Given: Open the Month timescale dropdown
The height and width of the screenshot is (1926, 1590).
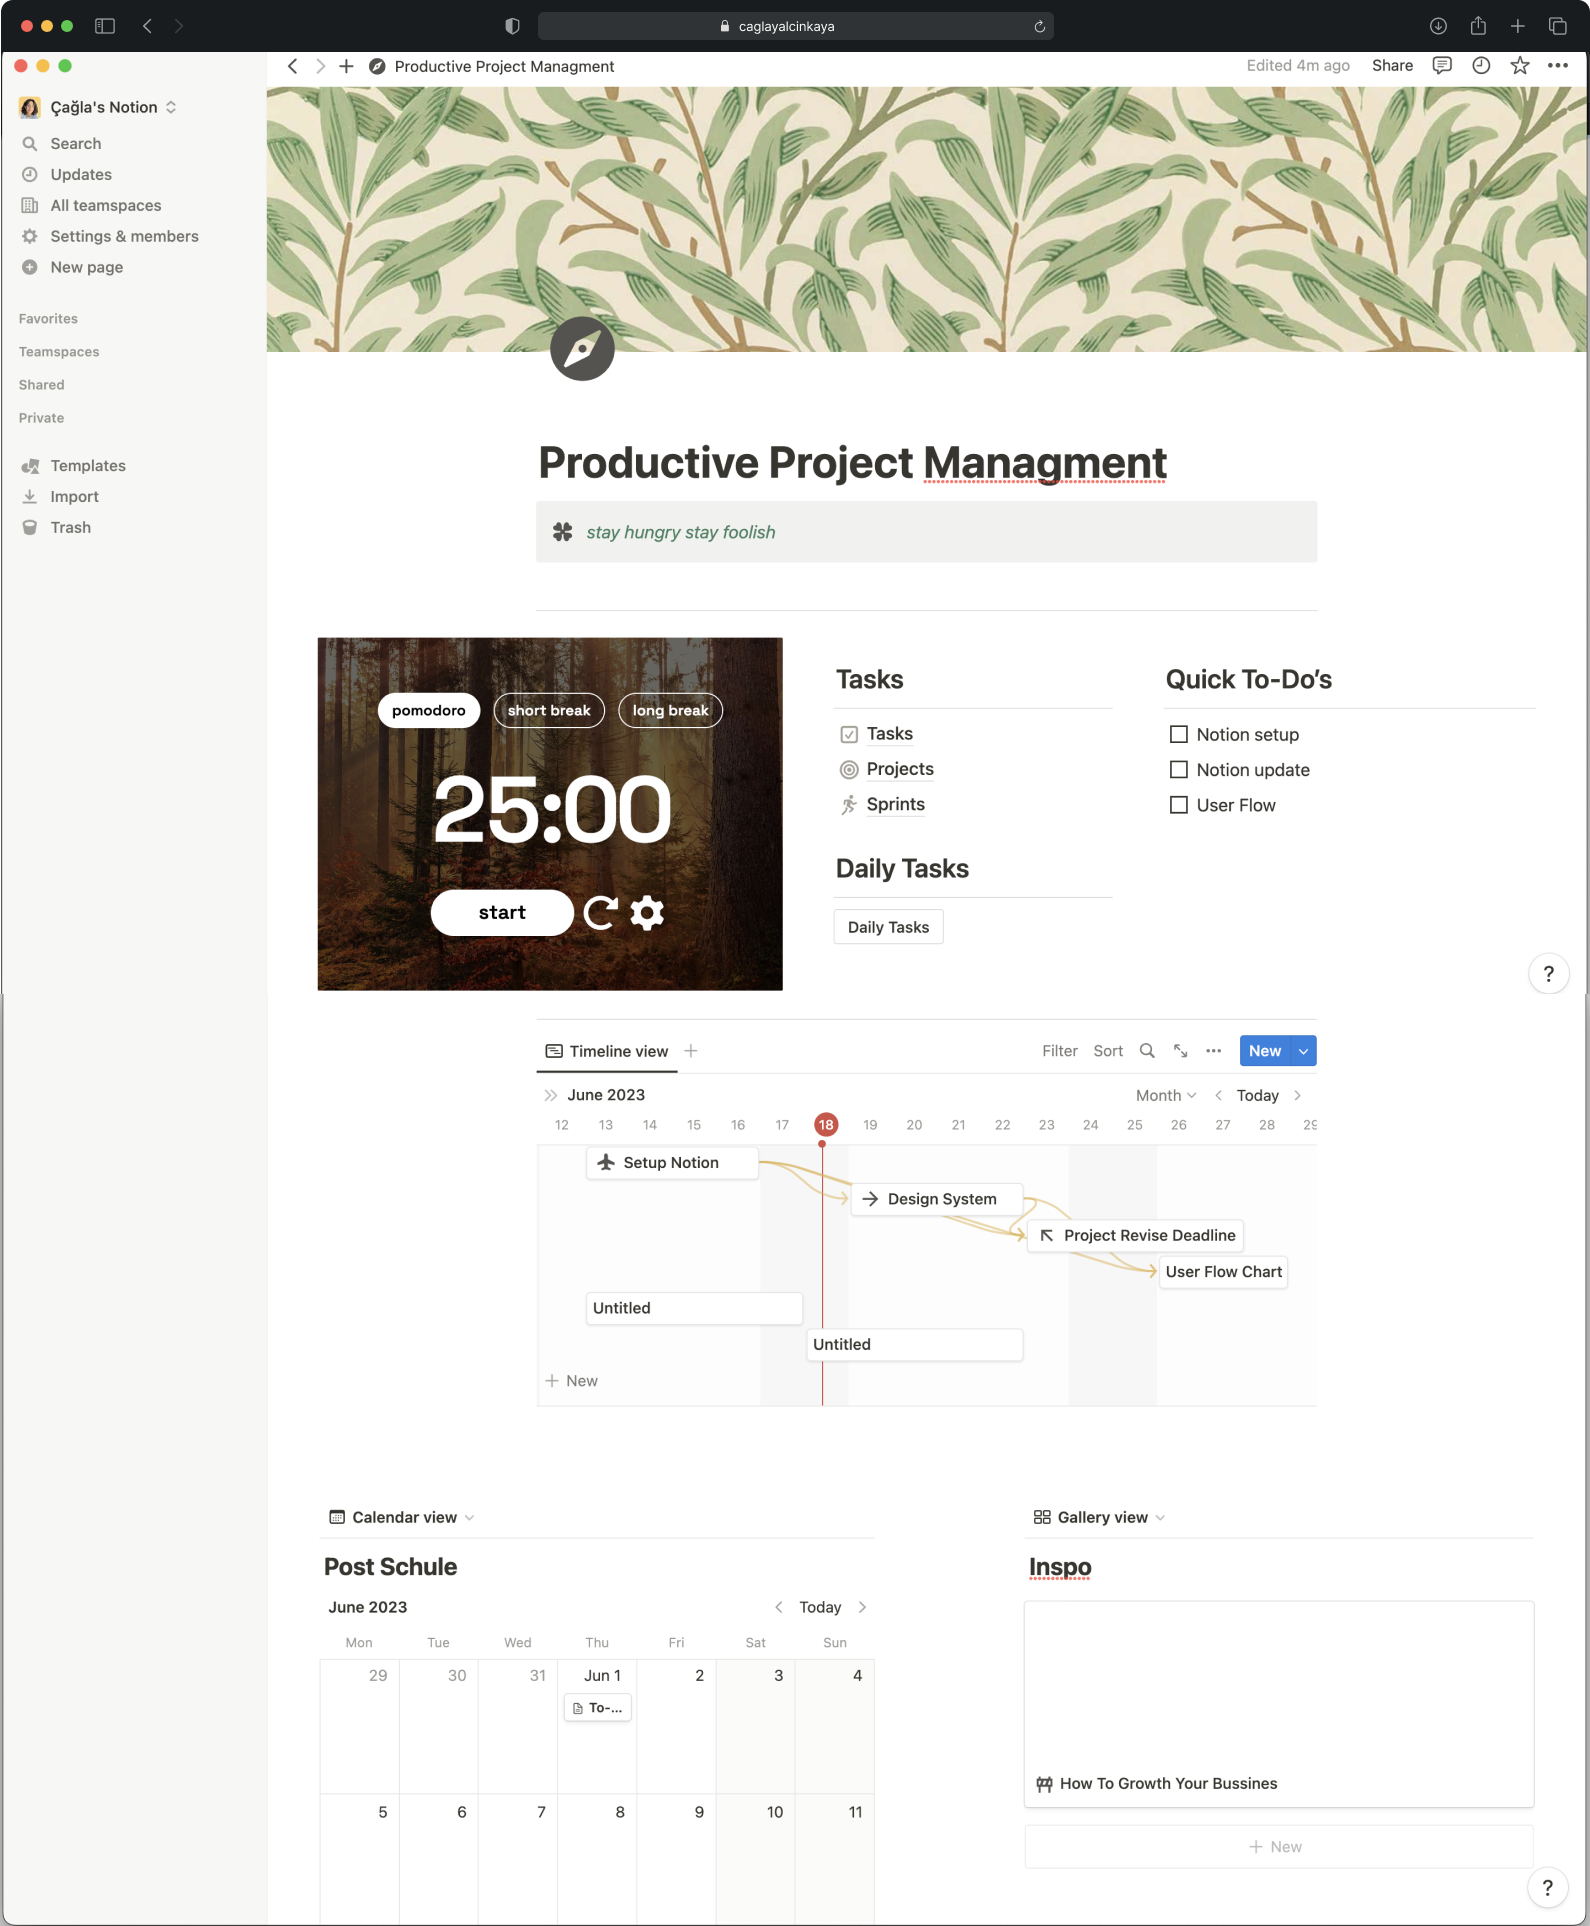Looking at the screenshot, I should point(1166,1096).
